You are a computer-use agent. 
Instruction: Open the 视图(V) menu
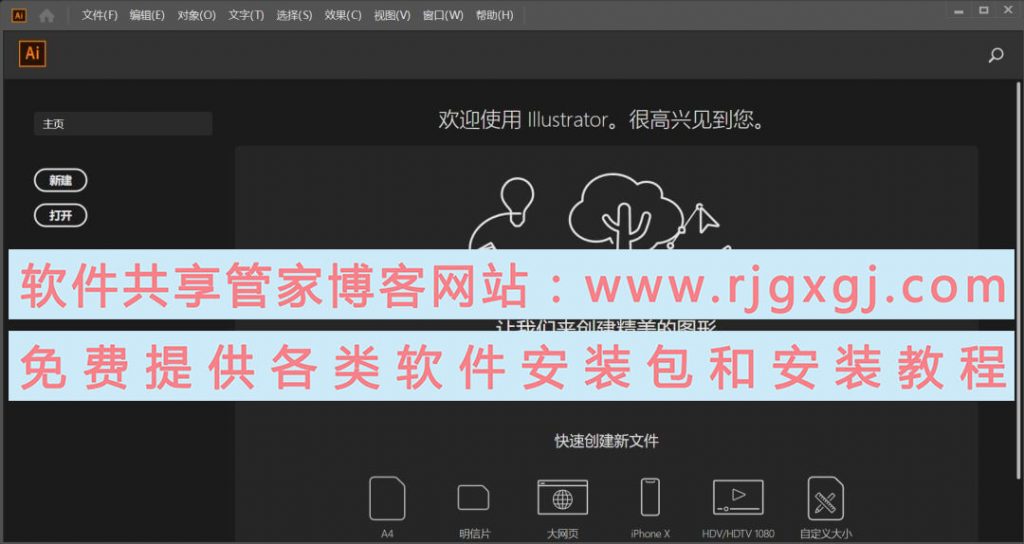click(392, 15)
